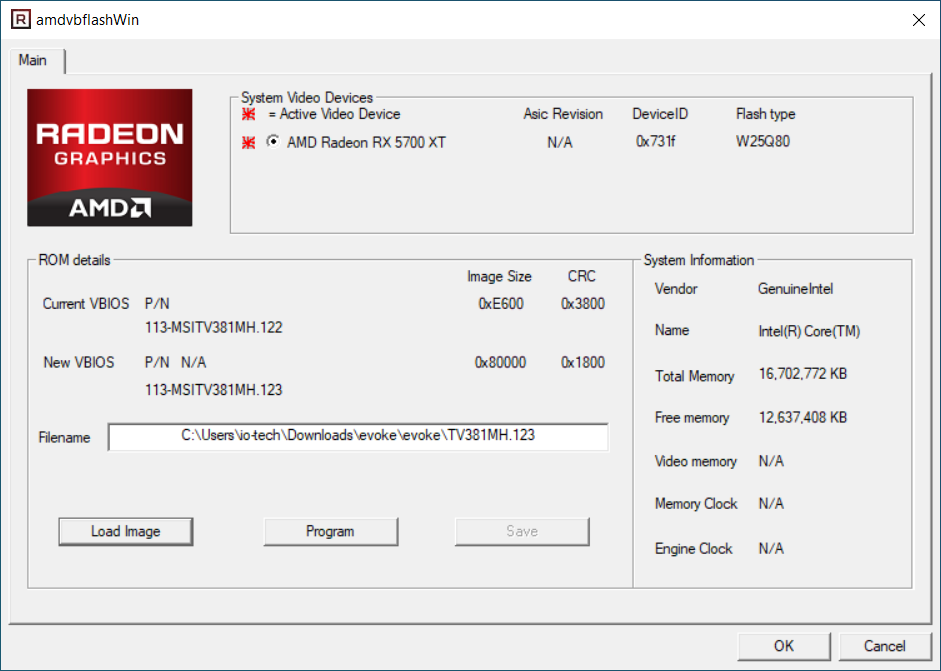Viewport: 941px width, 671px height.
Task: Click the current CRC value 0x3800
Action: click(x=583, y=304)
